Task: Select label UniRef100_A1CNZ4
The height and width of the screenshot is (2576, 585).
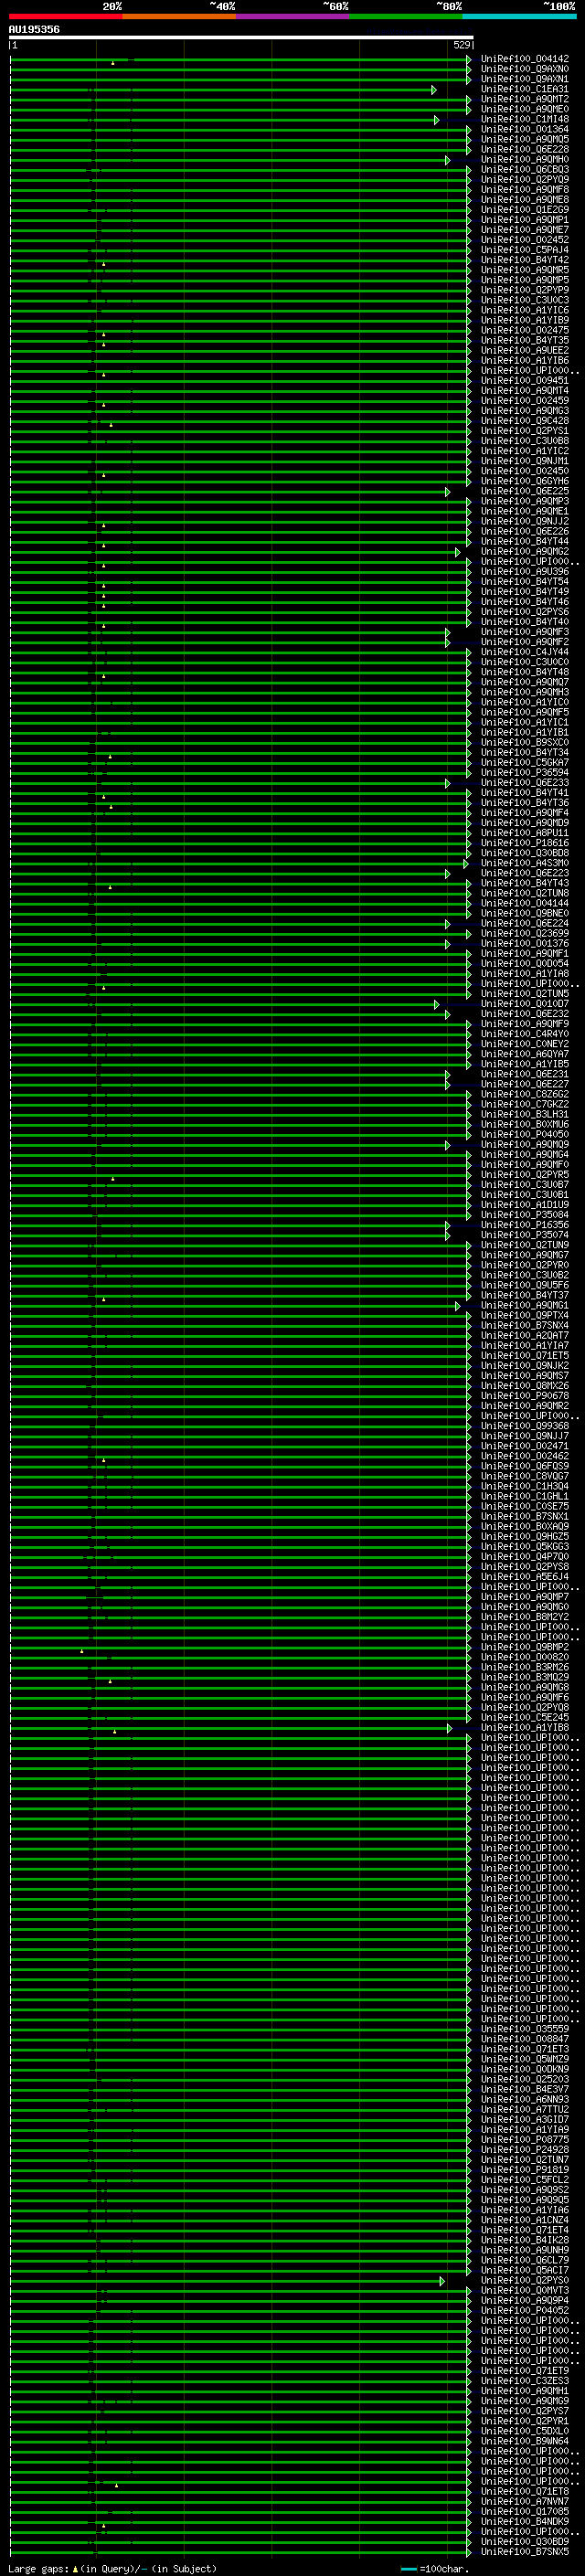Action: point(525,2219)
